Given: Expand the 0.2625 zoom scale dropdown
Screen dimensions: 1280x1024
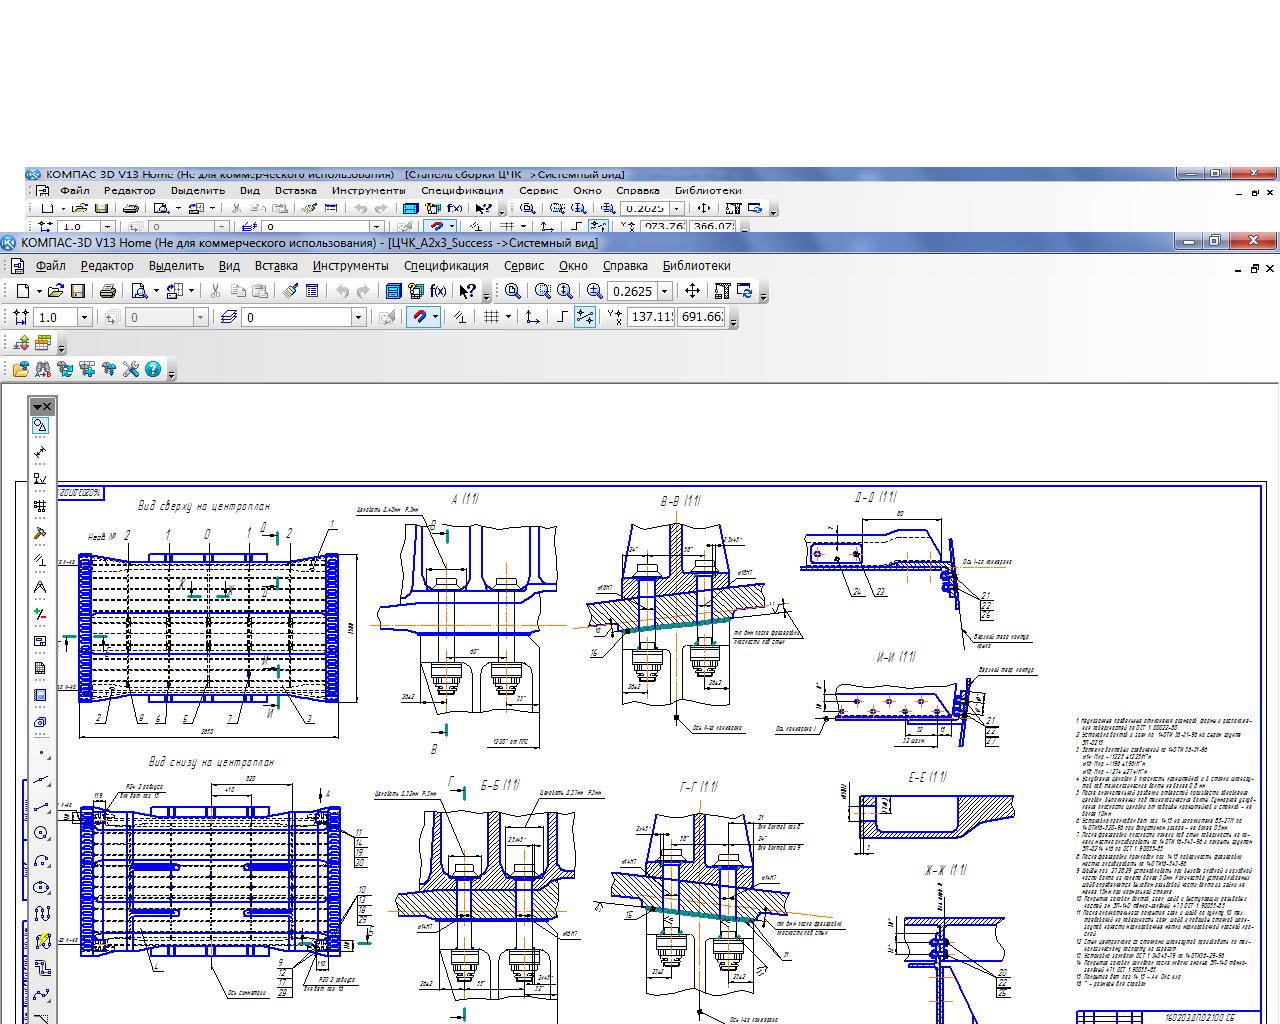Looking at the screenshot, I should [663, 291].
